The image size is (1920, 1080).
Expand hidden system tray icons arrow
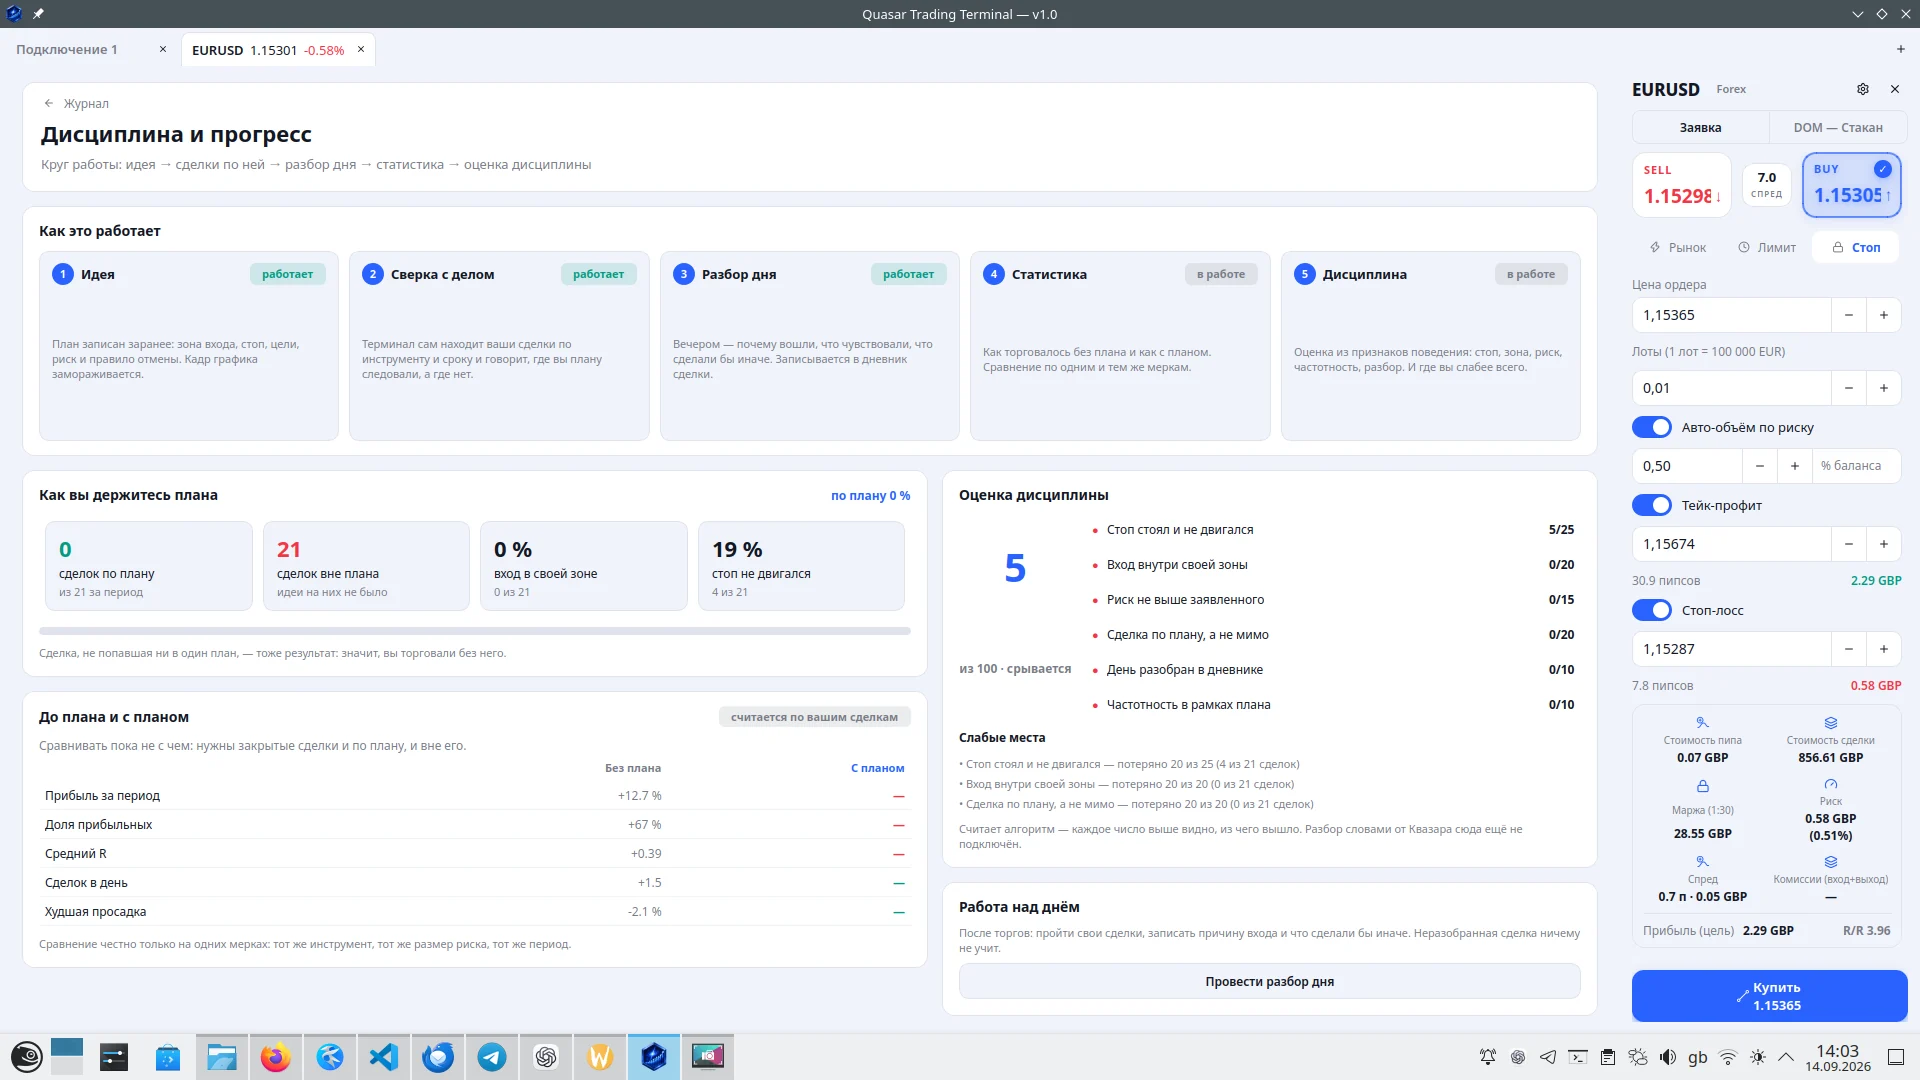[x=1786, y=1057]
